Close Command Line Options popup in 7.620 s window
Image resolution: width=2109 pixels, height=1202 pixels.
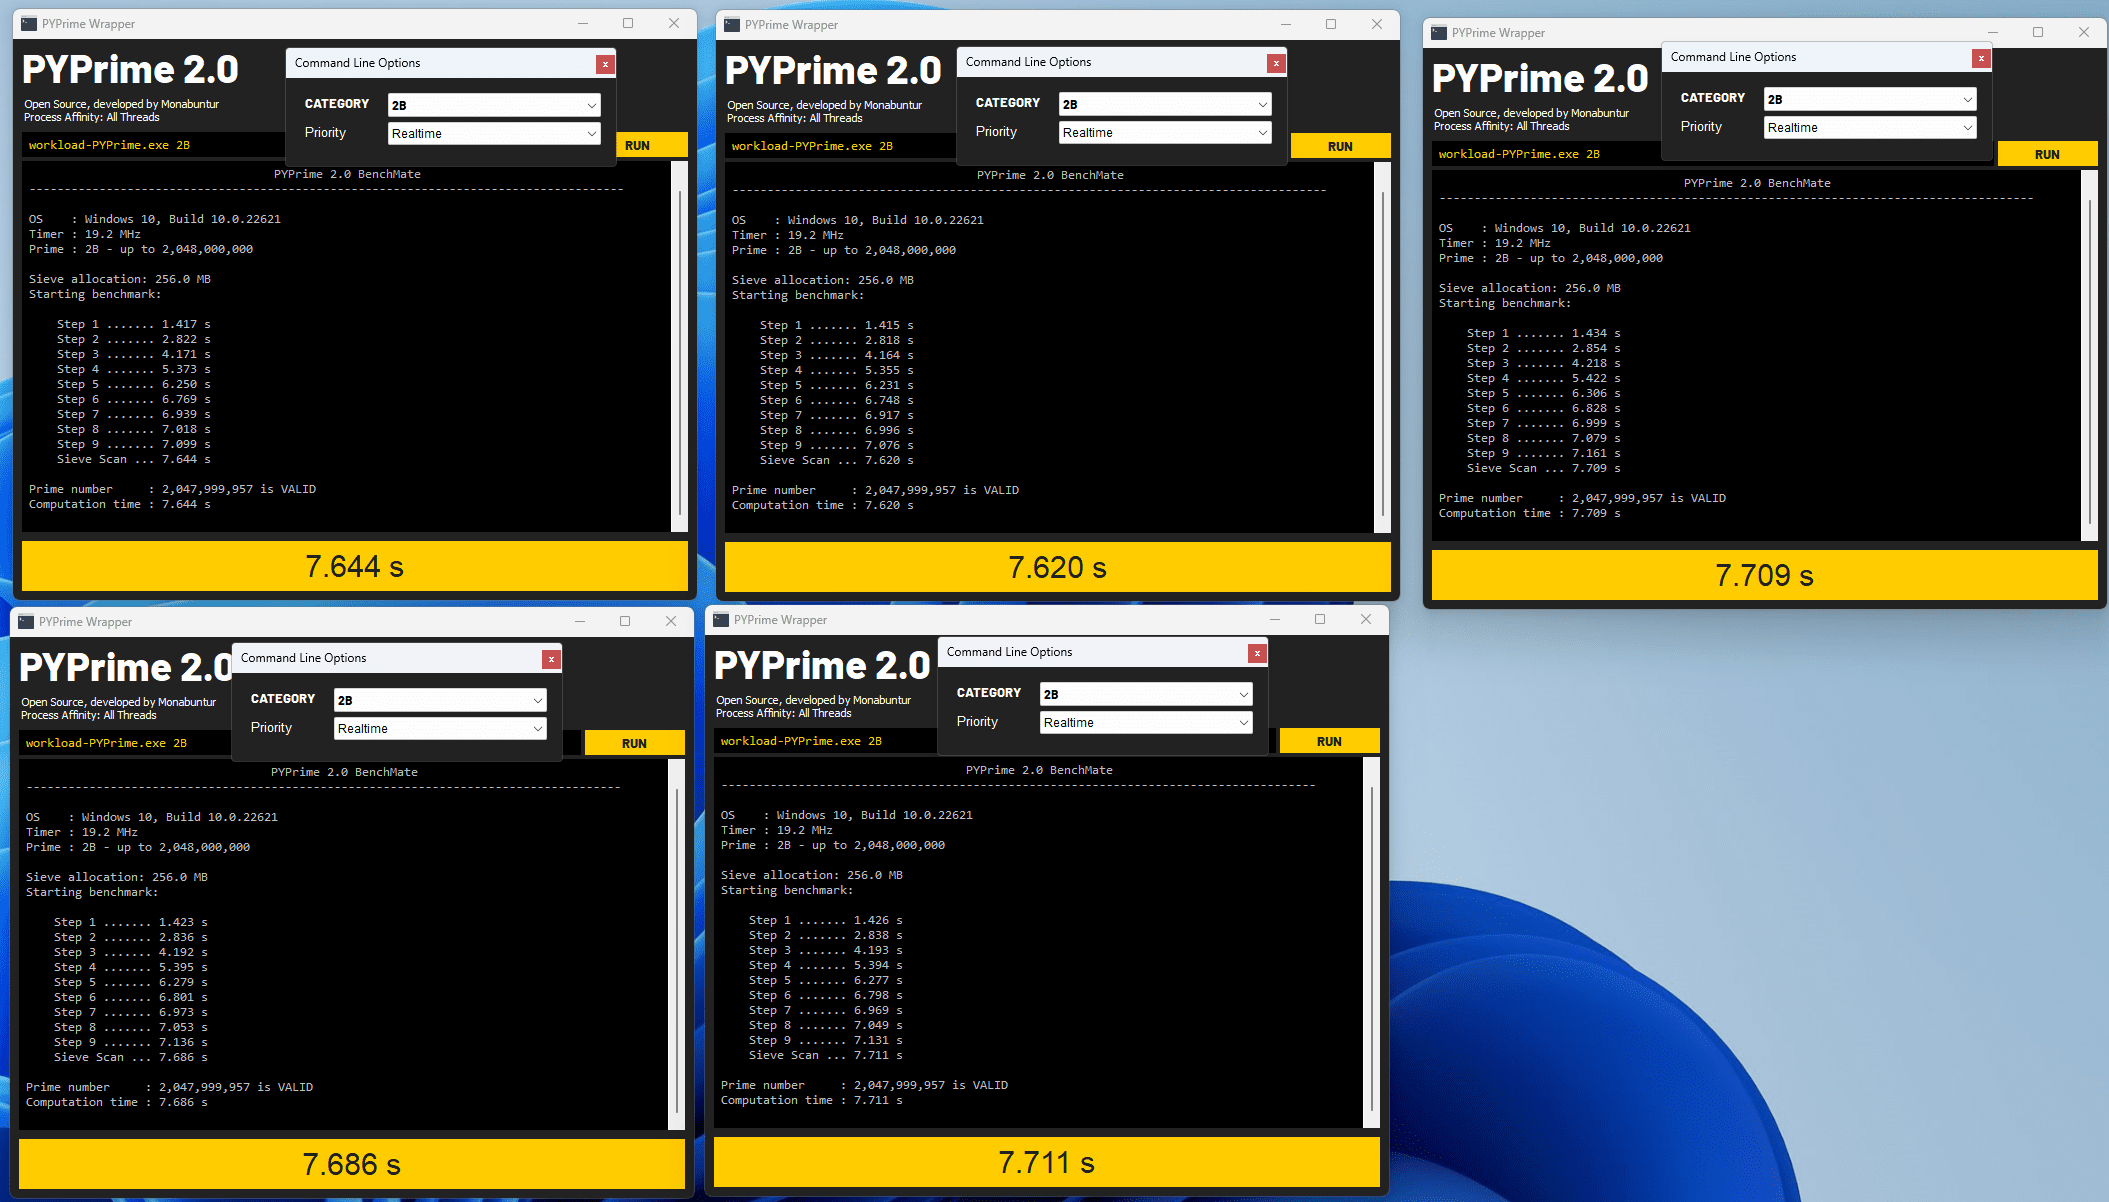[1276, 63]
